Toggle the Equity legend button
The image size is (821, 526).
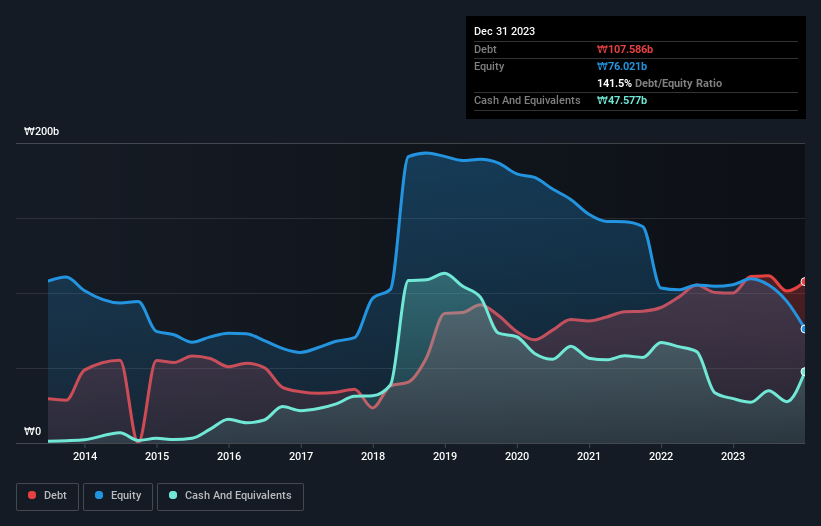(x=118, y=496)
